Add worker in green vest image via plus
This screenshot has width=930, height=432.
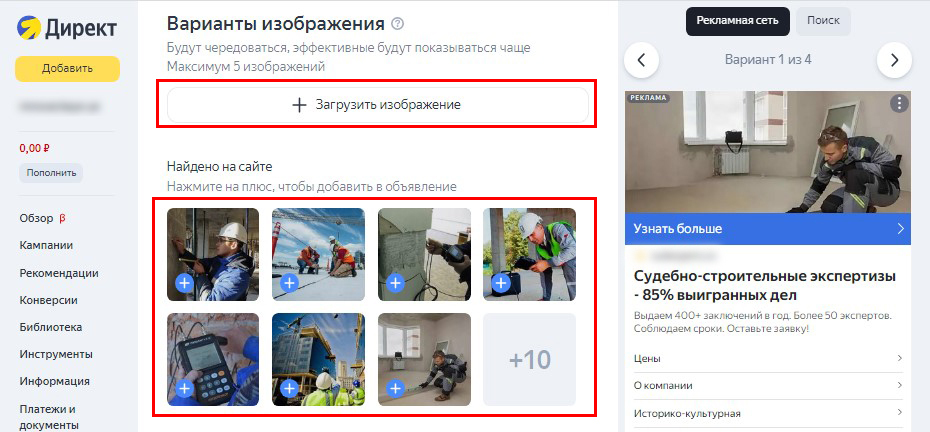[501, 284]
